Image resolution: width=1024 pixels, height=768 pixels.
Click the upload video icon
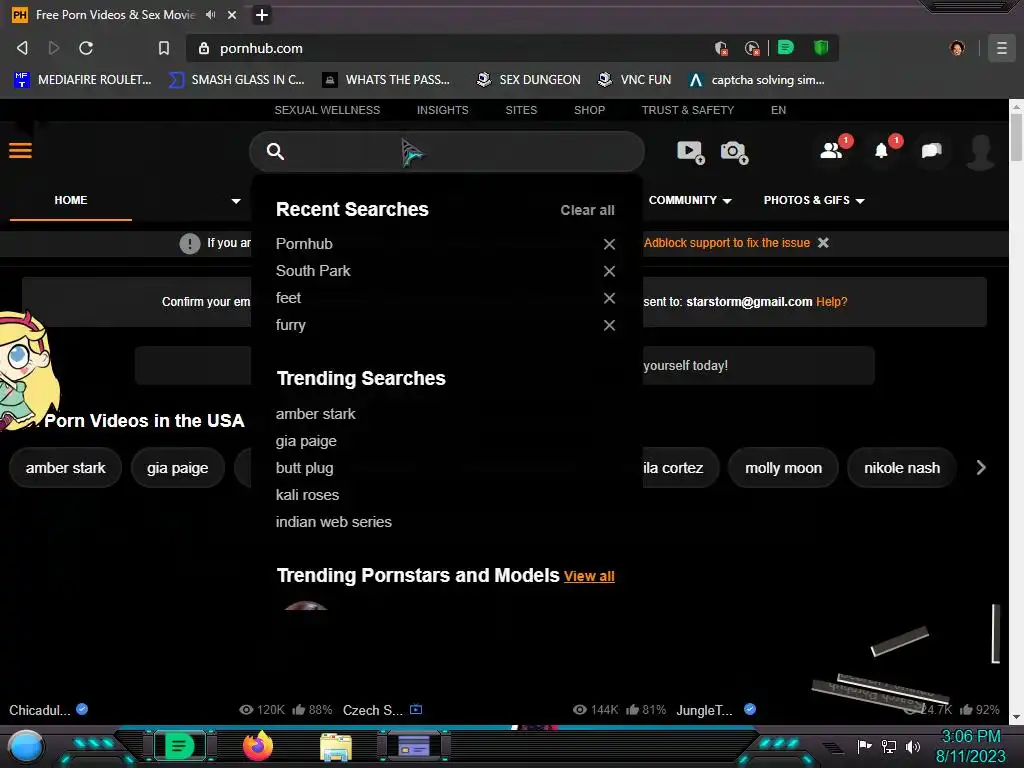pyautogui.click(x=690, y=152)
